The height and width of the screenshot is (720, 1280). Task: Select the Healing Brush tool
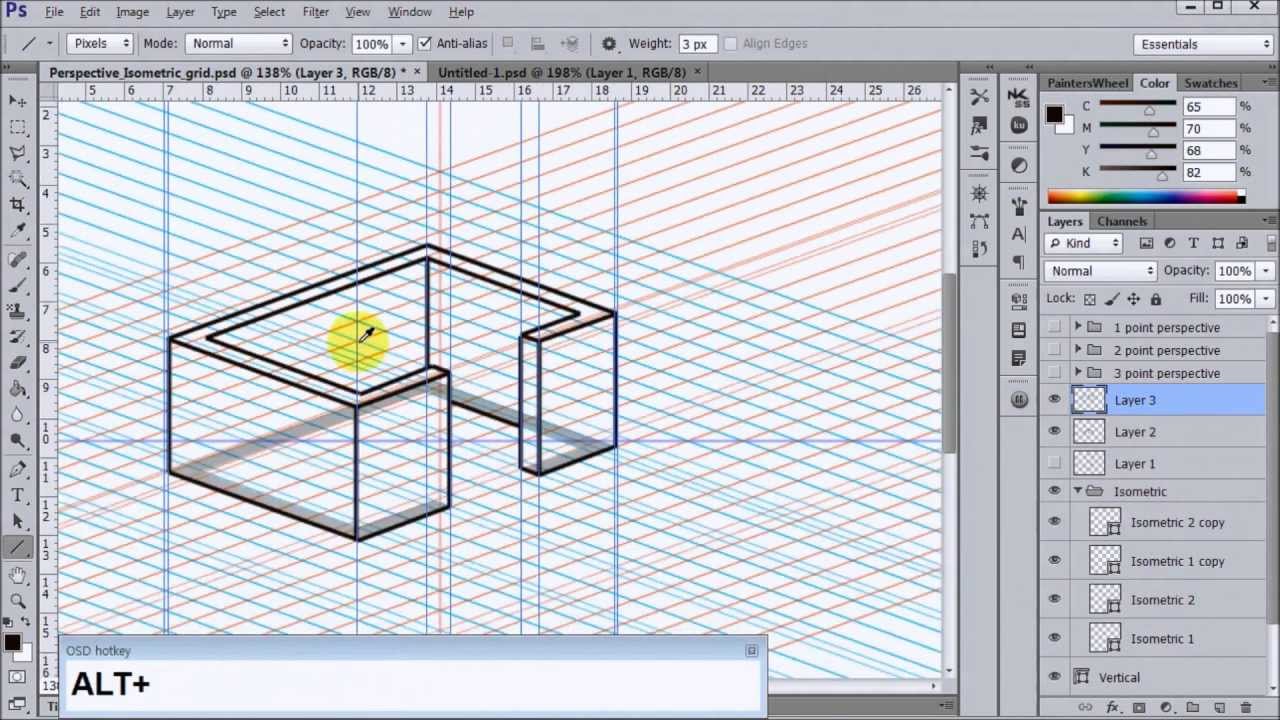[18, 259]
